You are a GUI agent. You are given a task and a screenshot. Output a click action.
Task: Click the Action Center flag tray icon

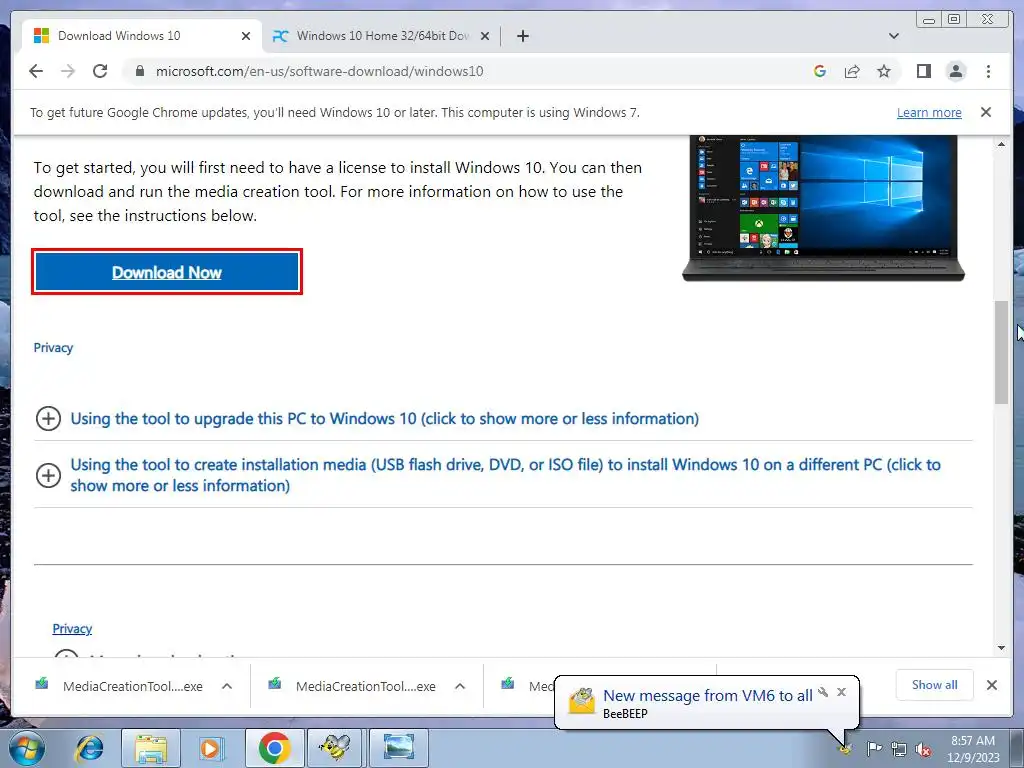click(874, 748)
